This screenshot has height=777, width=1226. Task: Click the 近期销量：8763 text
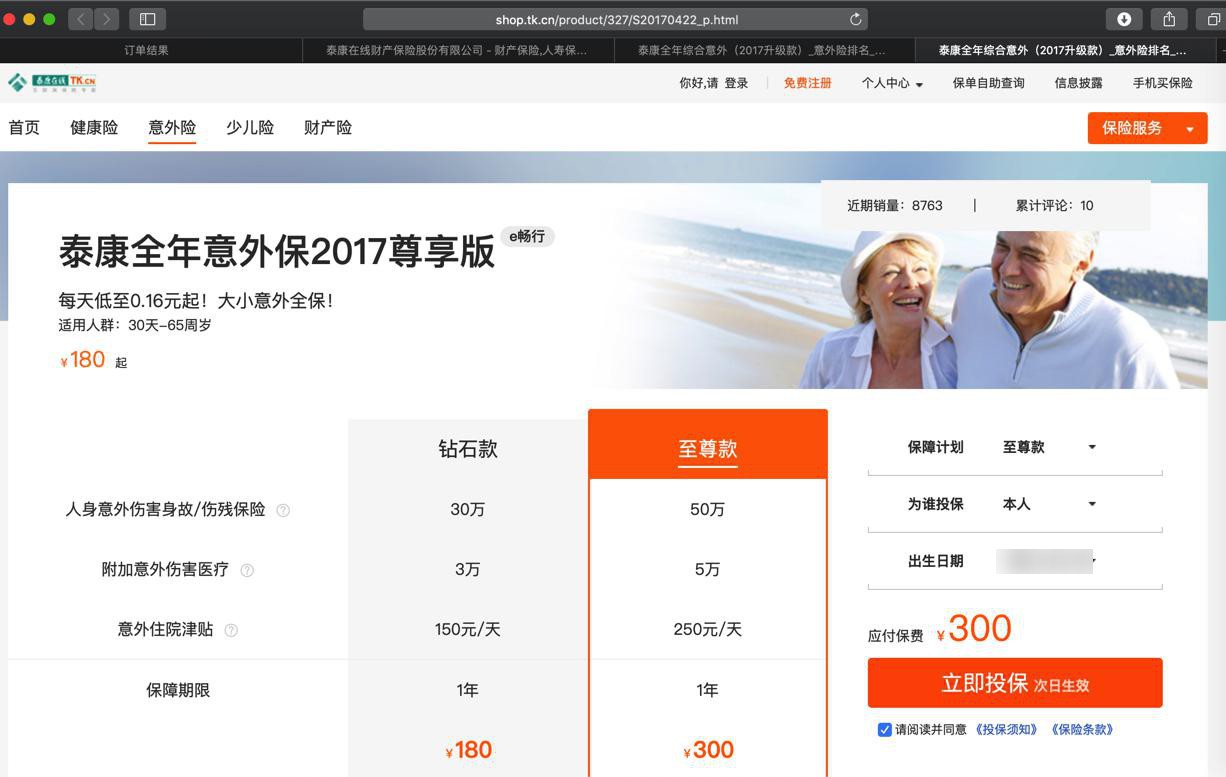pyautogui.click(x=895, y=205)
